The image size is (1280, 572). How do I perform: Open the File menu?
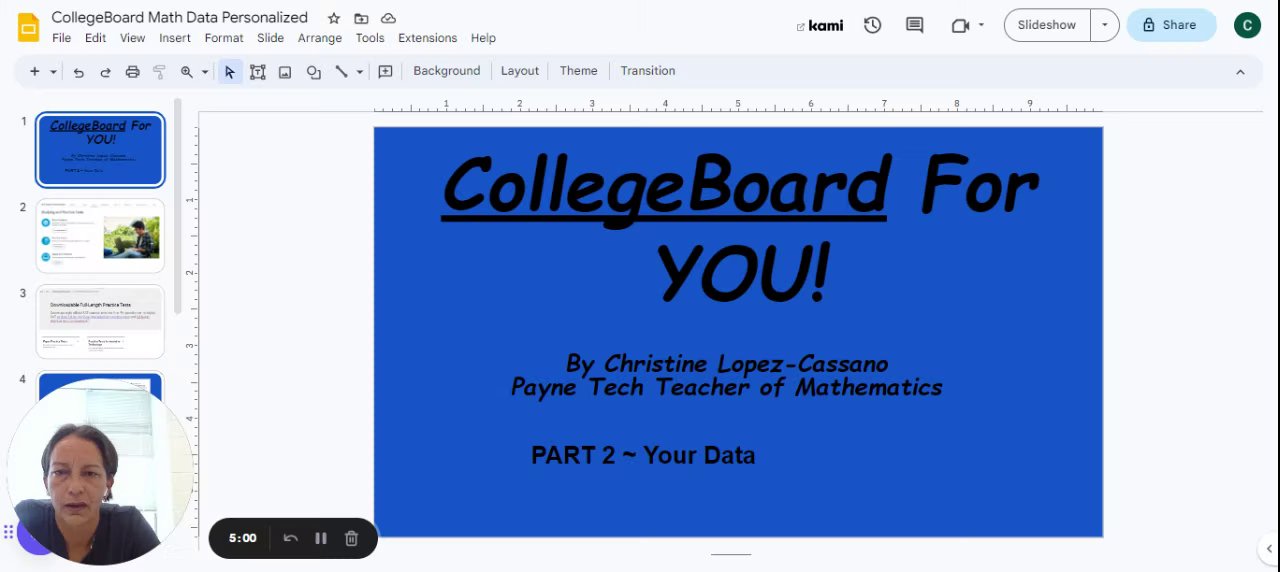click(62, 38)
